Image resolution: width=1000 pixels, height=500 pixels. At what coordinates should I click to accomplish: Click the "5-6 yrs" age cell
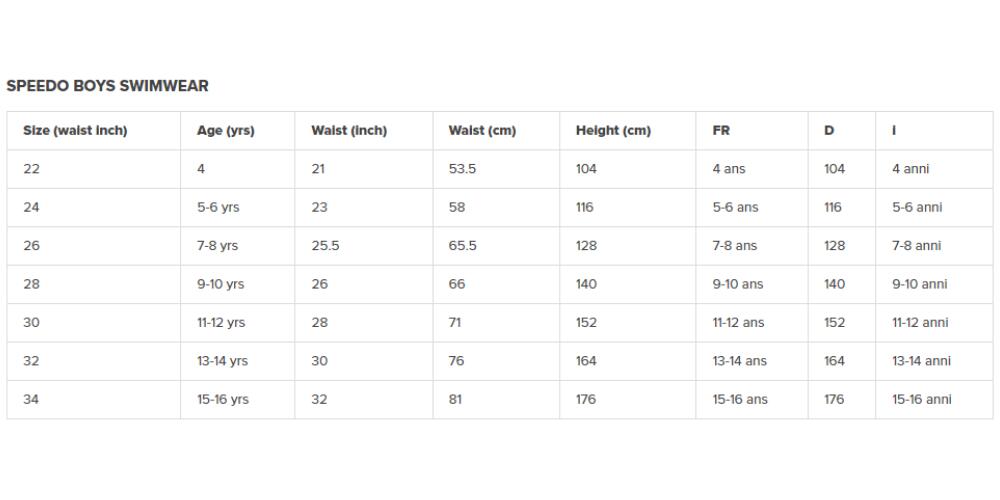click(218, 208)
